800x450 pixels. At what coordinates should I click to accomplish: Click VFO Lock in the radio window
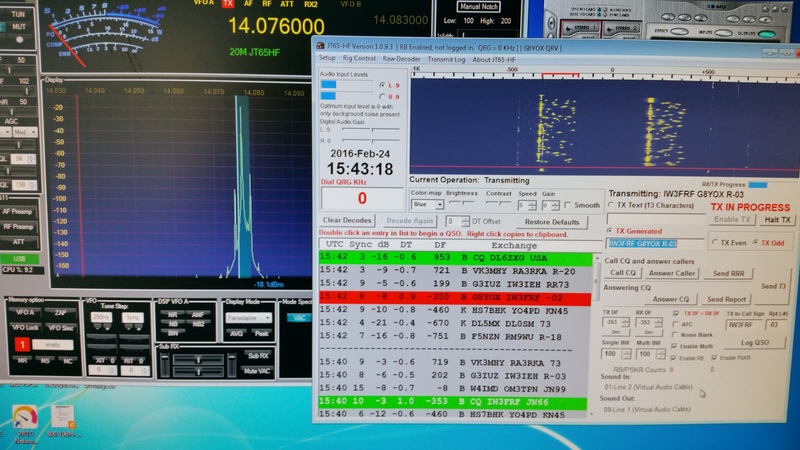click(x=25, y=328)
